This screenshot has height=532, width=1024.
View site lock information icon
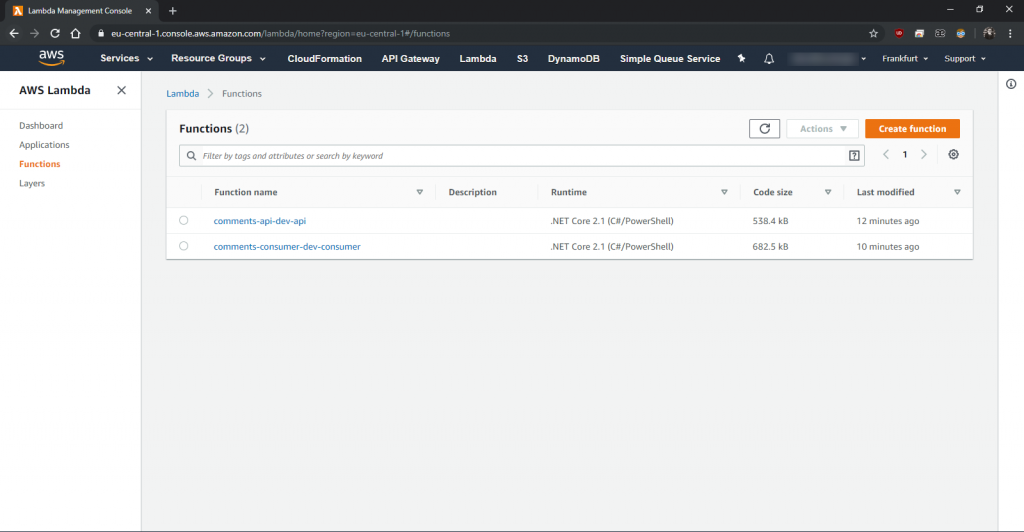click(x=101, y=33)
